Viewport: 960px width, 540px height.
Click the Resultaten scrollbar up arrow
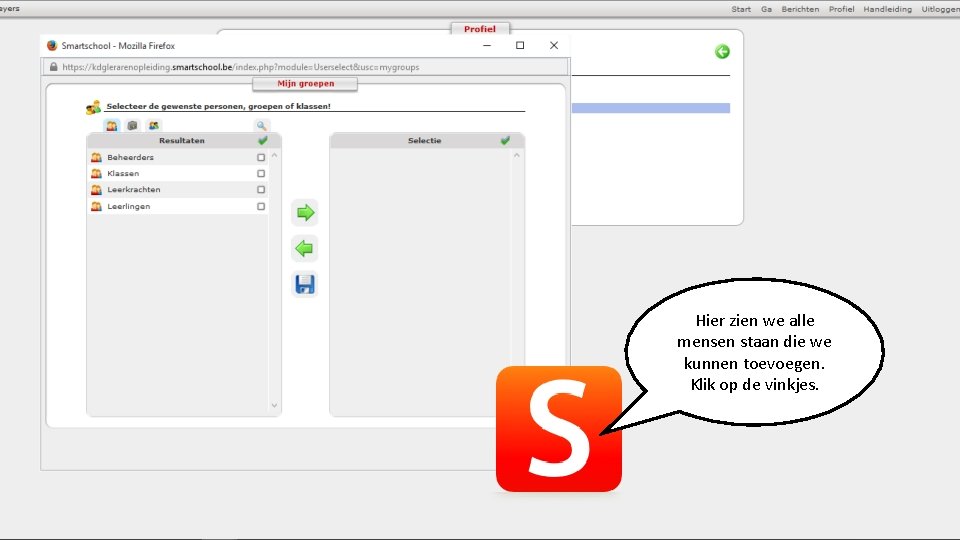click(274, 156)
